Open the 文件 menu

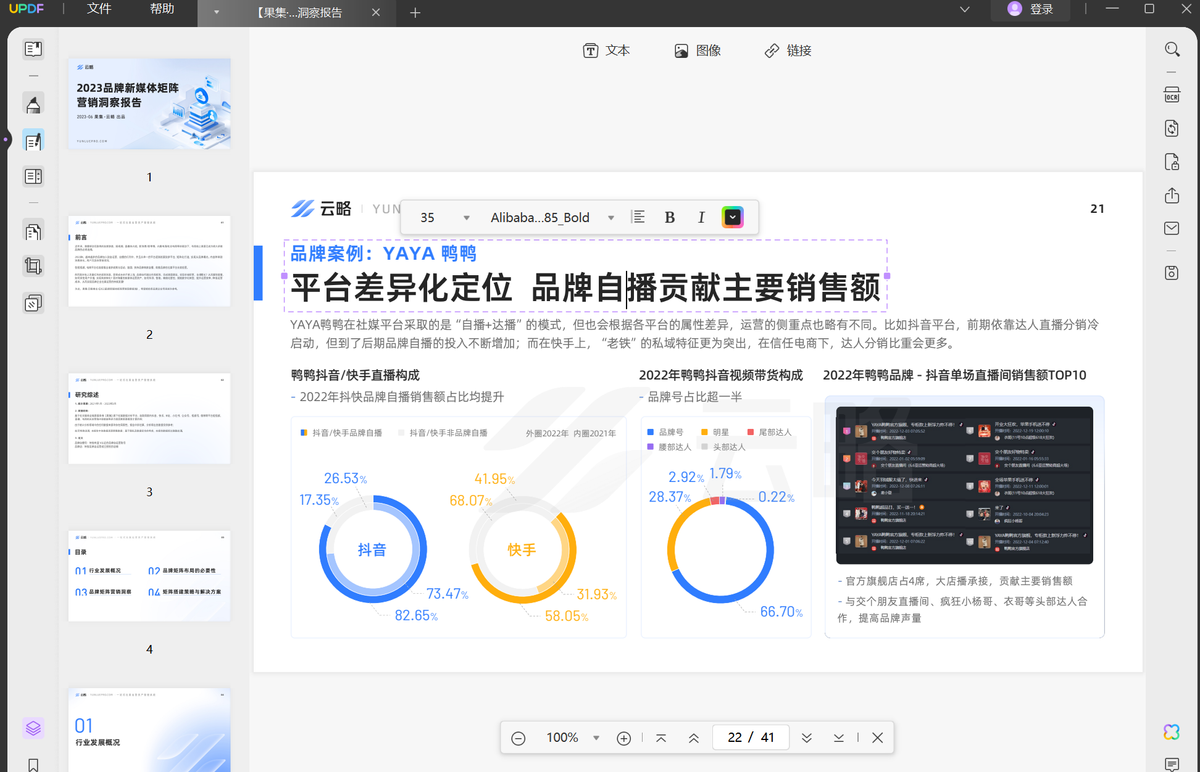(x=99, y=9)
